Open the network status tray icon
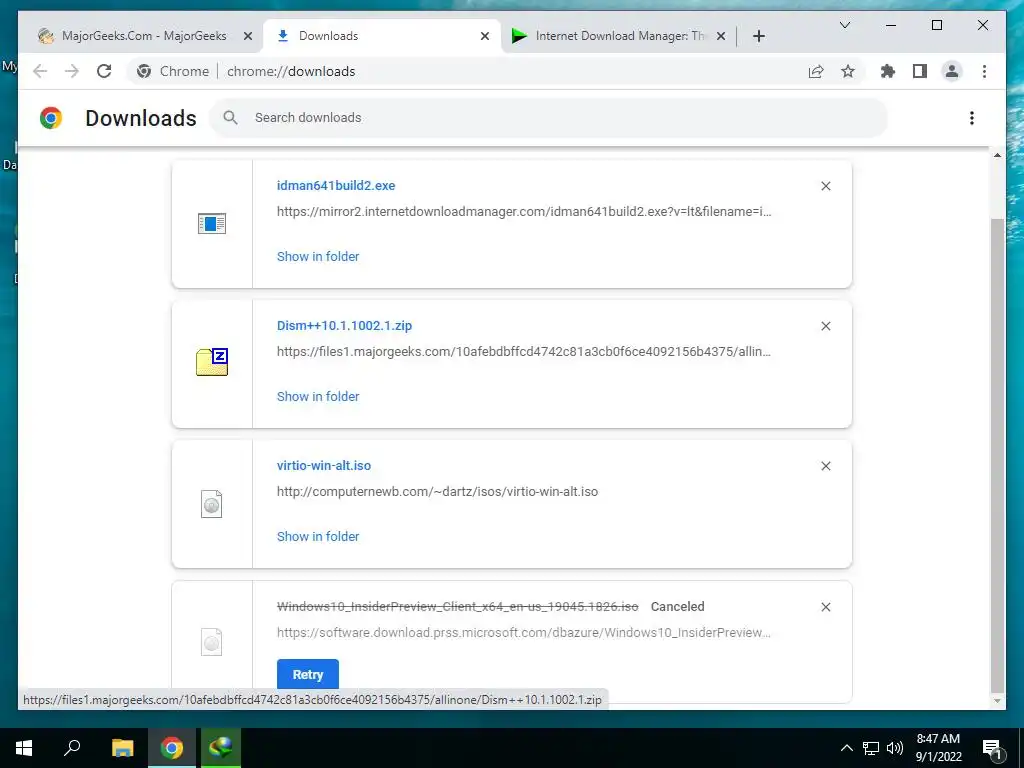This screenshot has width=1024, height=768. click(x=871, y=748)
